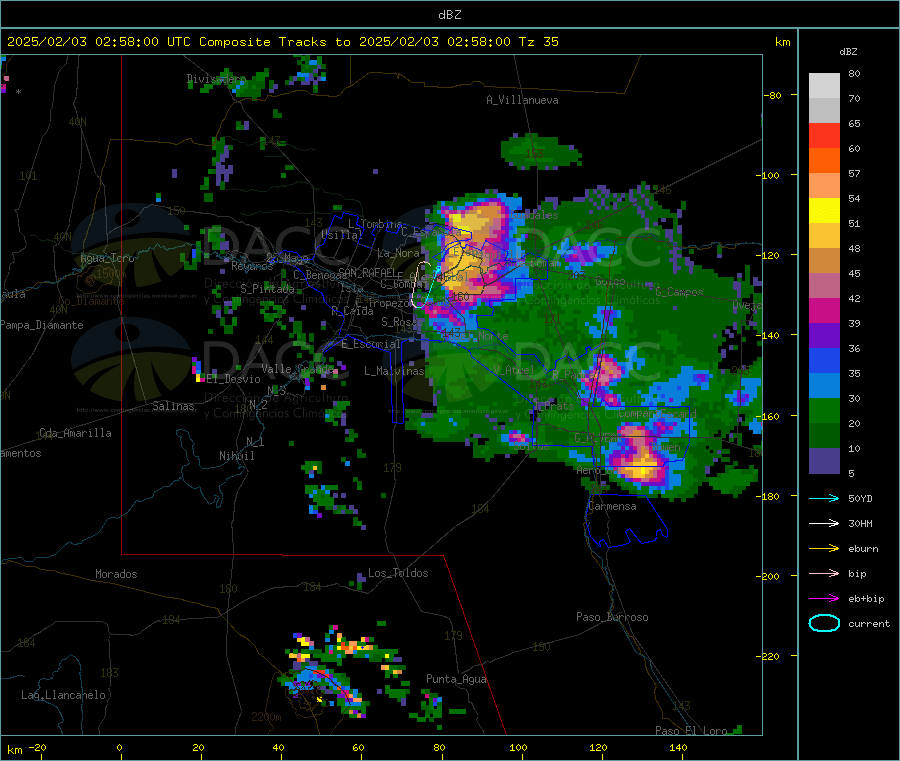Pick the red swatch between 65 and 60
Screen dimensions: 900x761
coord(824,135)
